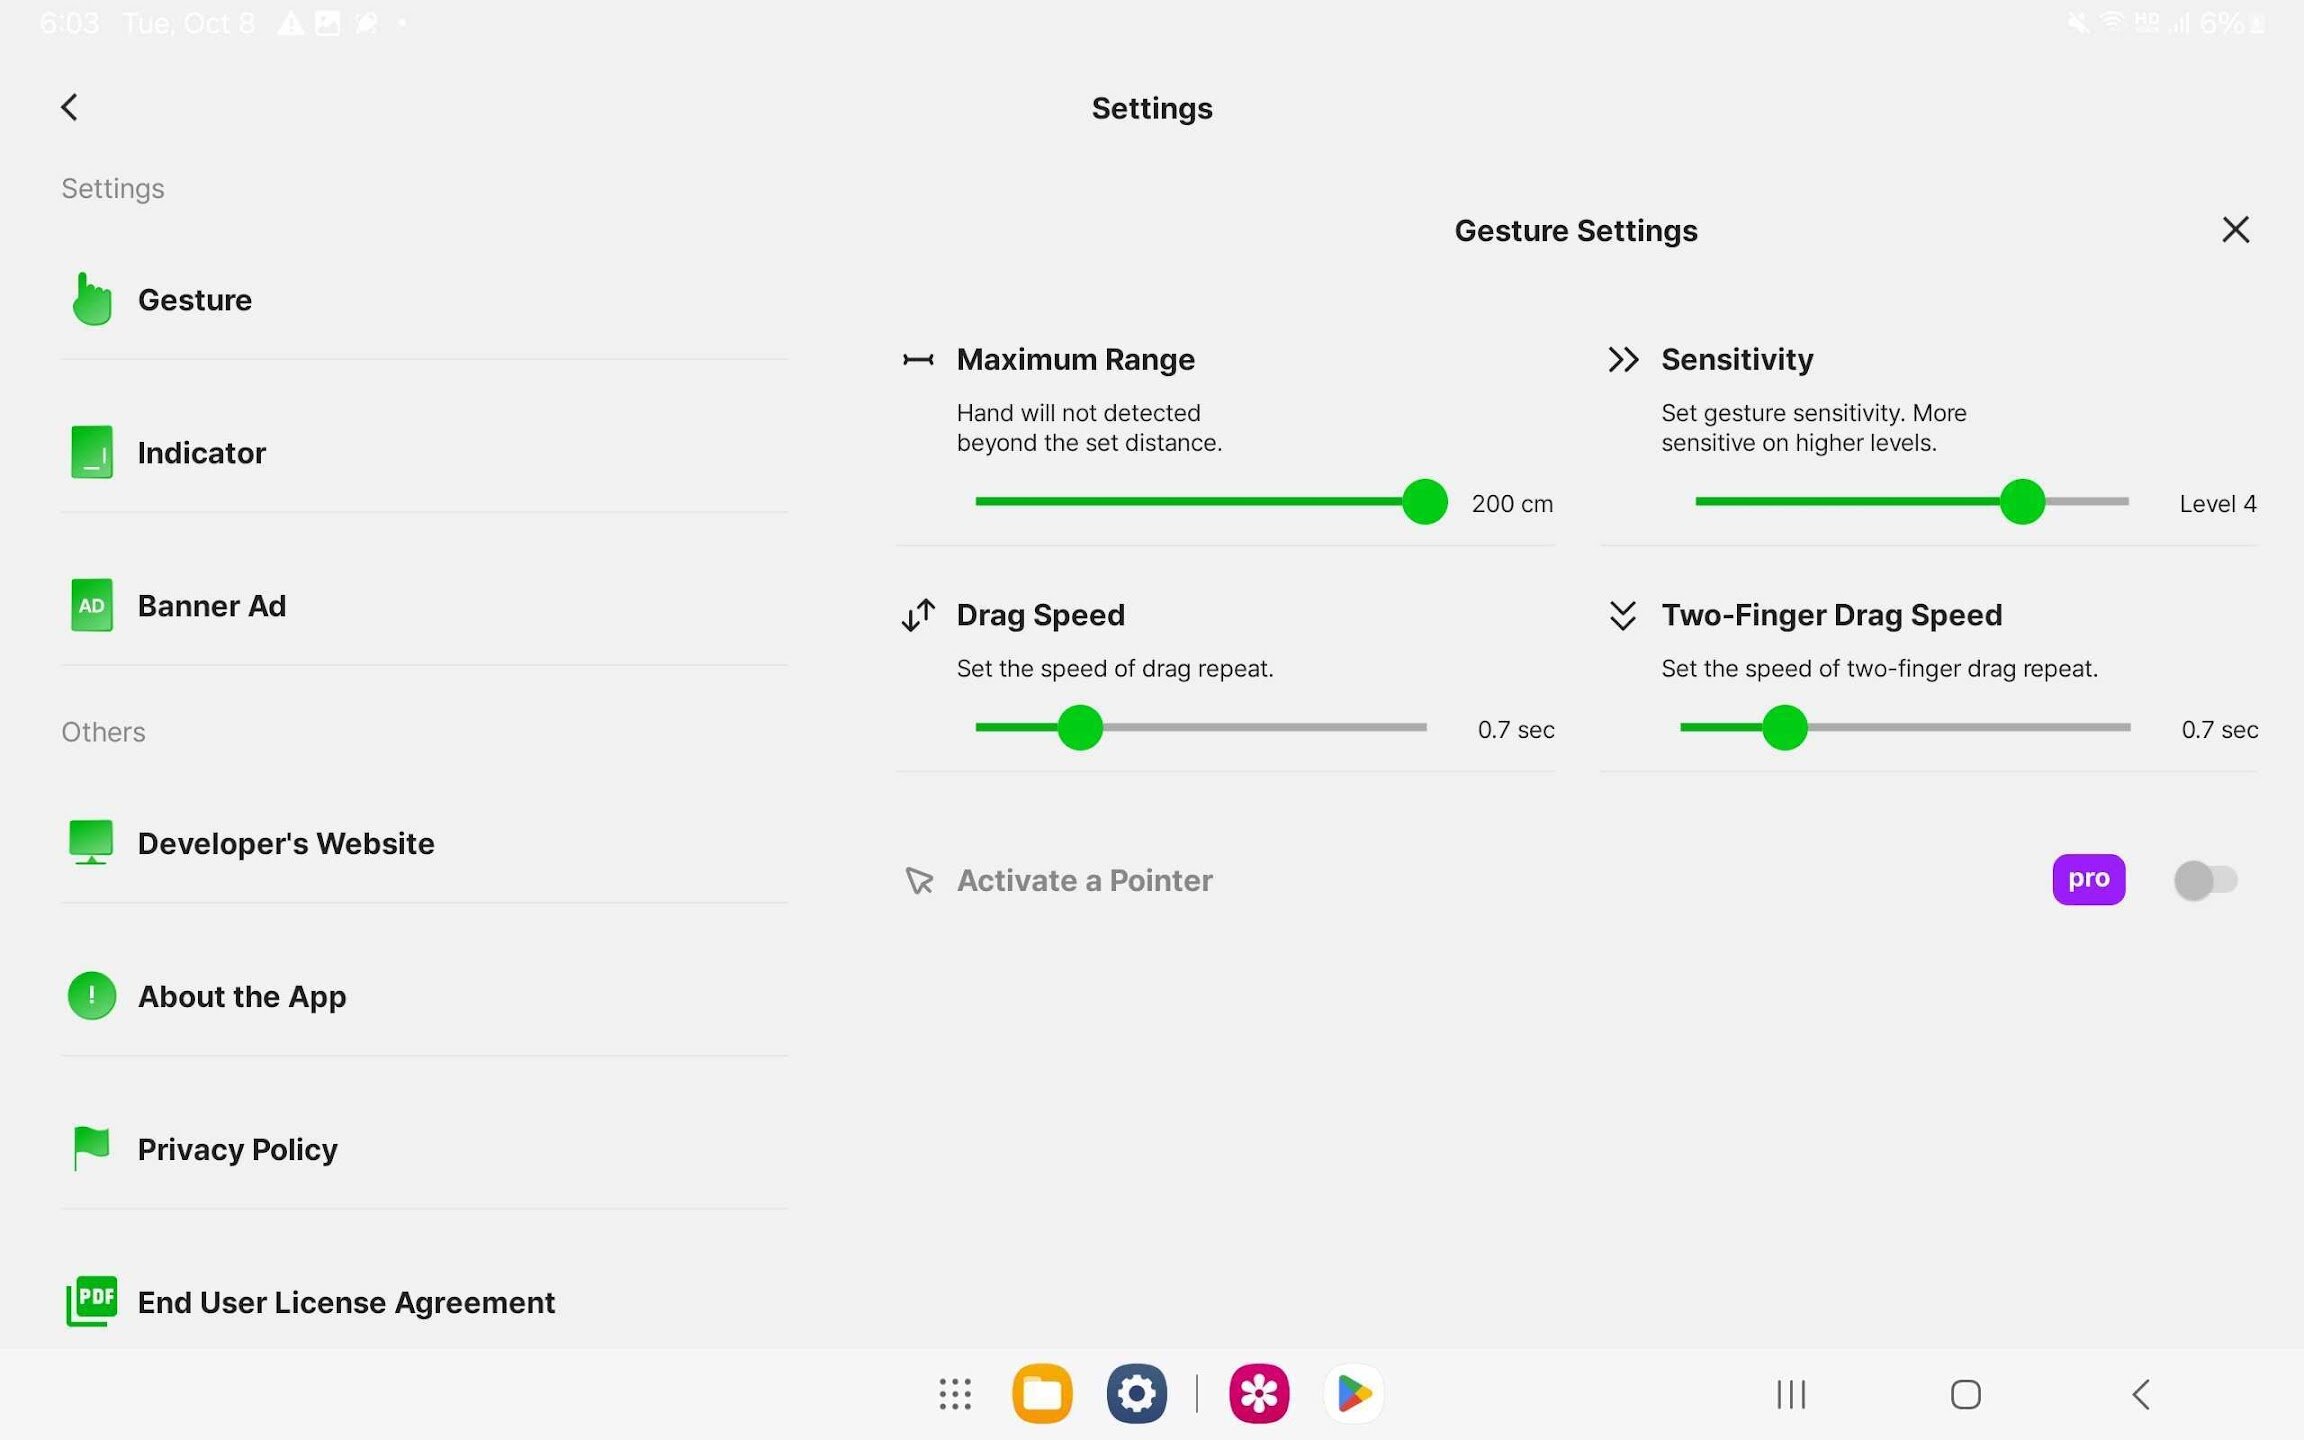Open the Gesture hand icon

point(91,300)
